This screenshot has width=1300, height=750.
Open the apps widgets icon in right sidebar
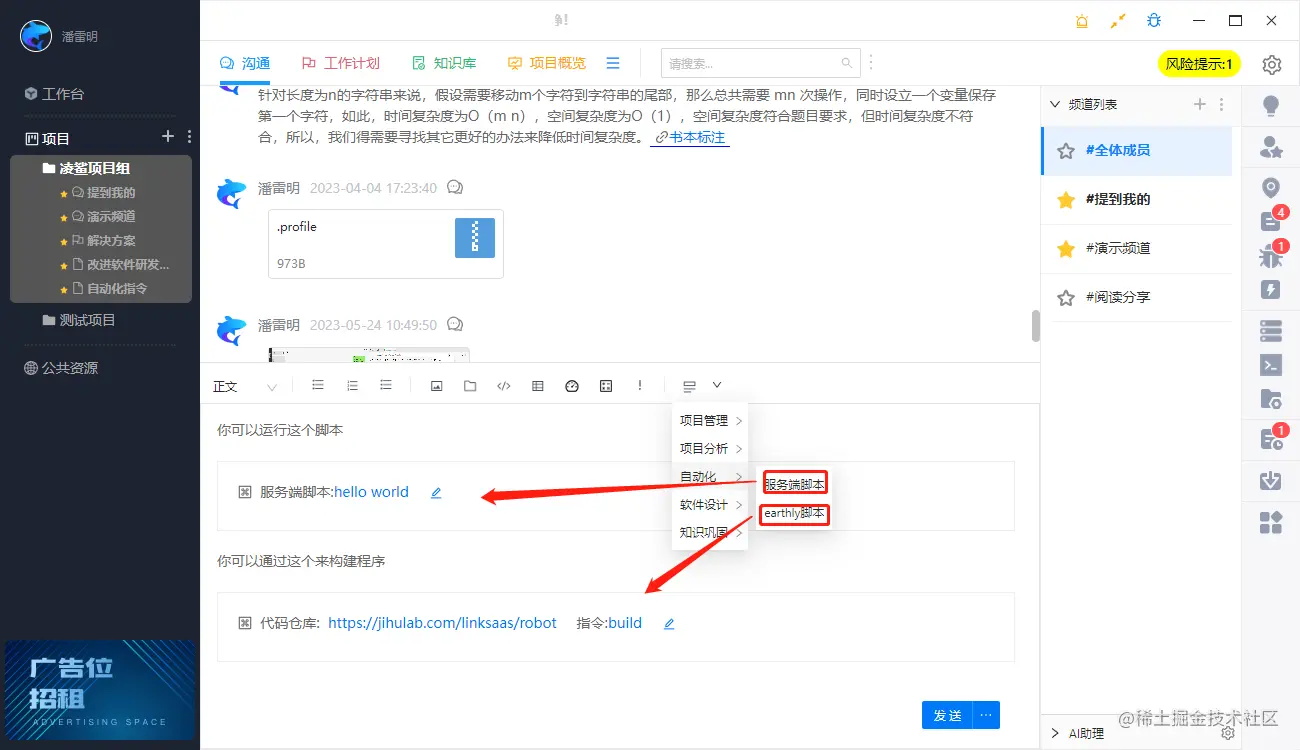click(1271, 522)
